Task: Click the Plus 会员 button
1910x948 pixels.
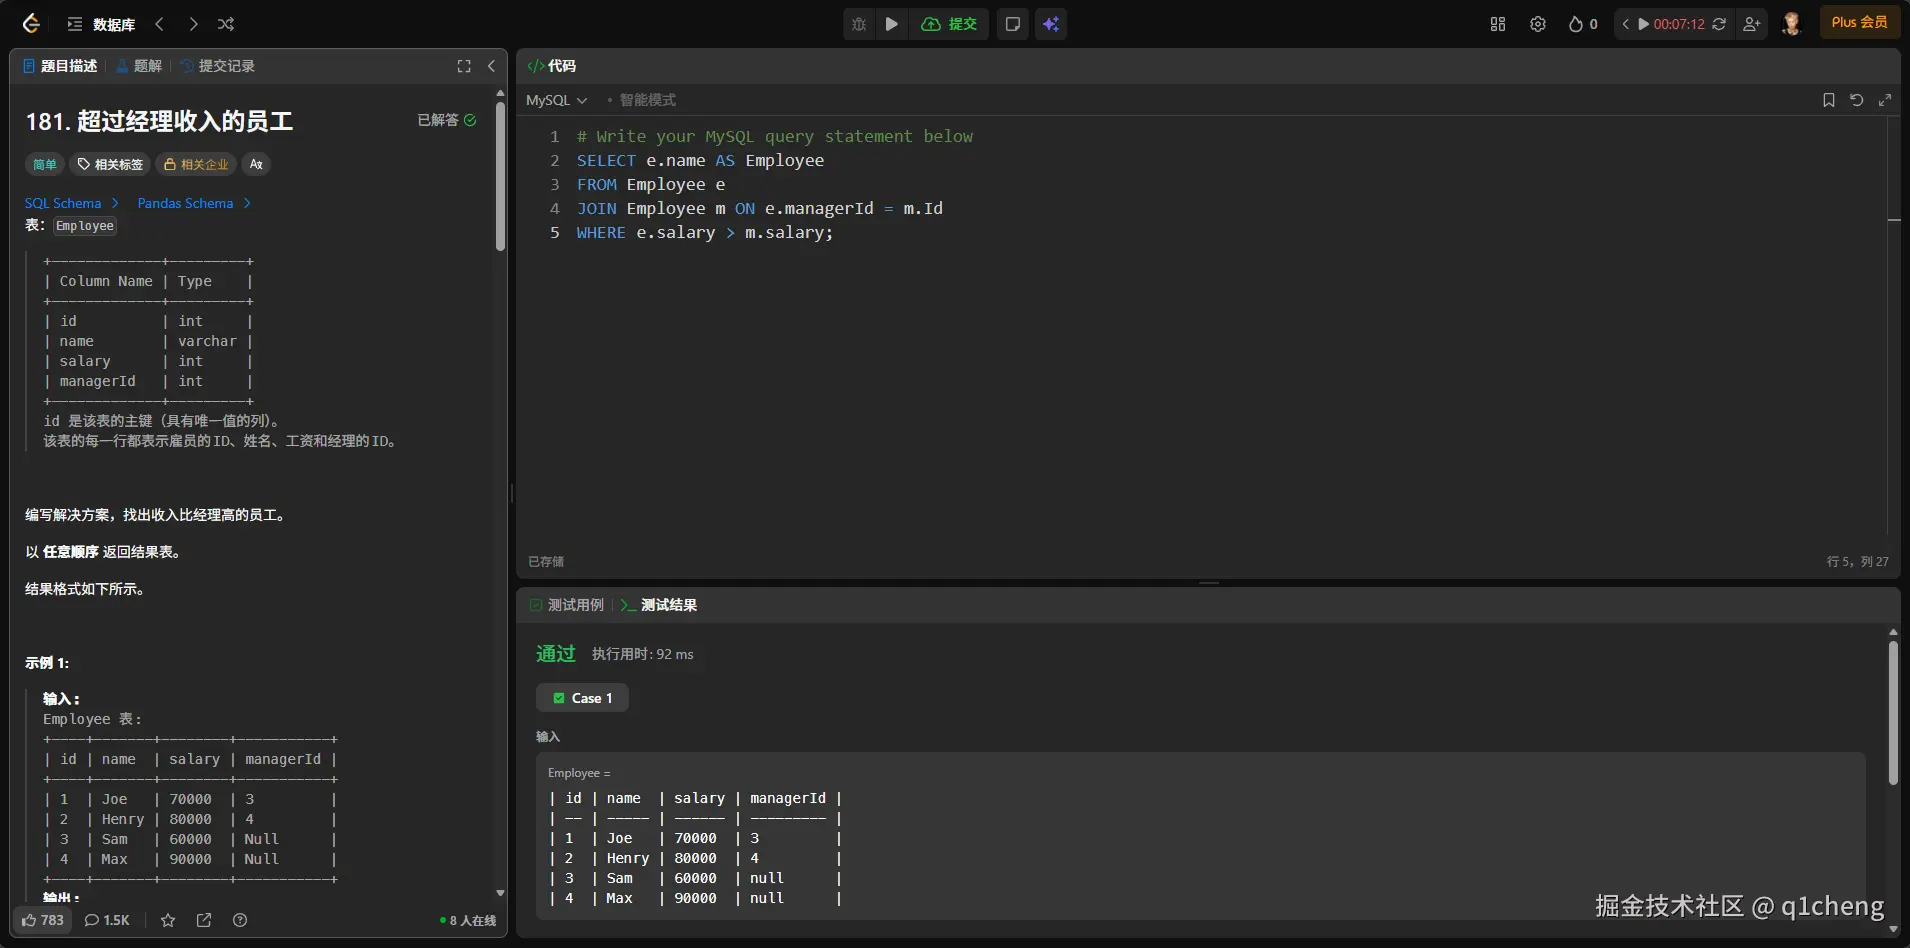Action: [x=1860, y=23]
